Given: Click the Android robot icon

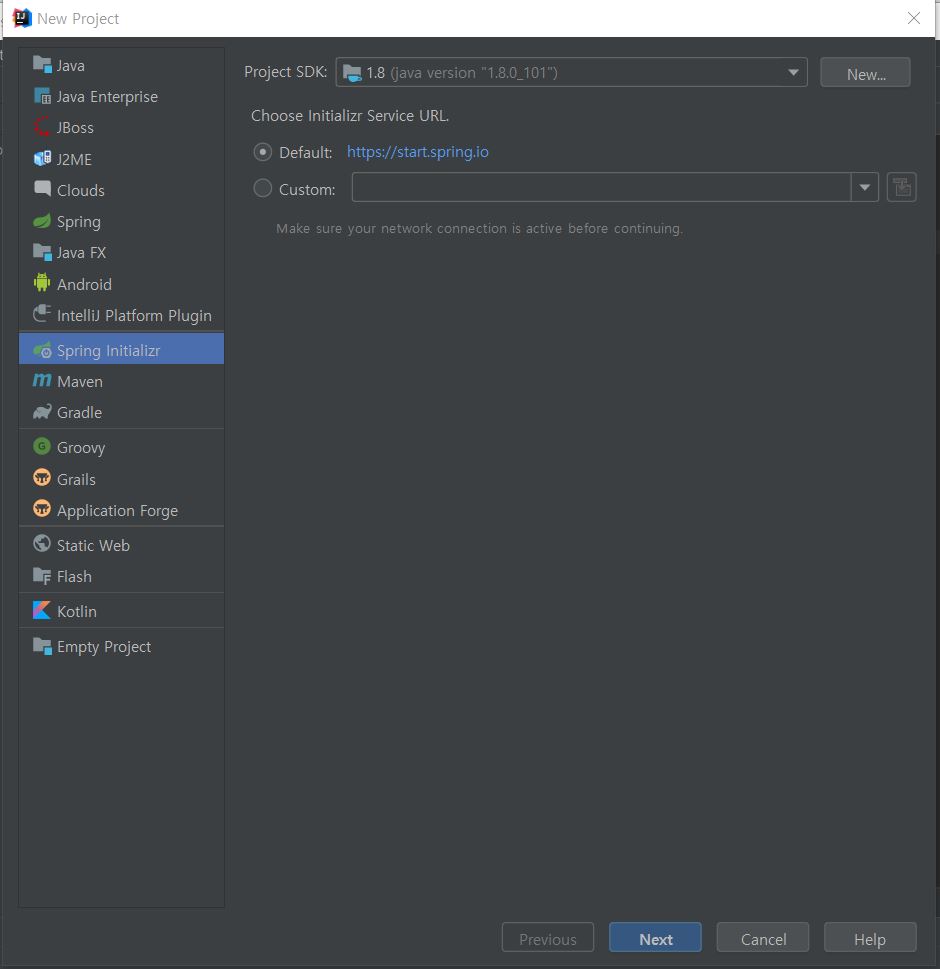Looking at the screenshot, I should 42,283.
